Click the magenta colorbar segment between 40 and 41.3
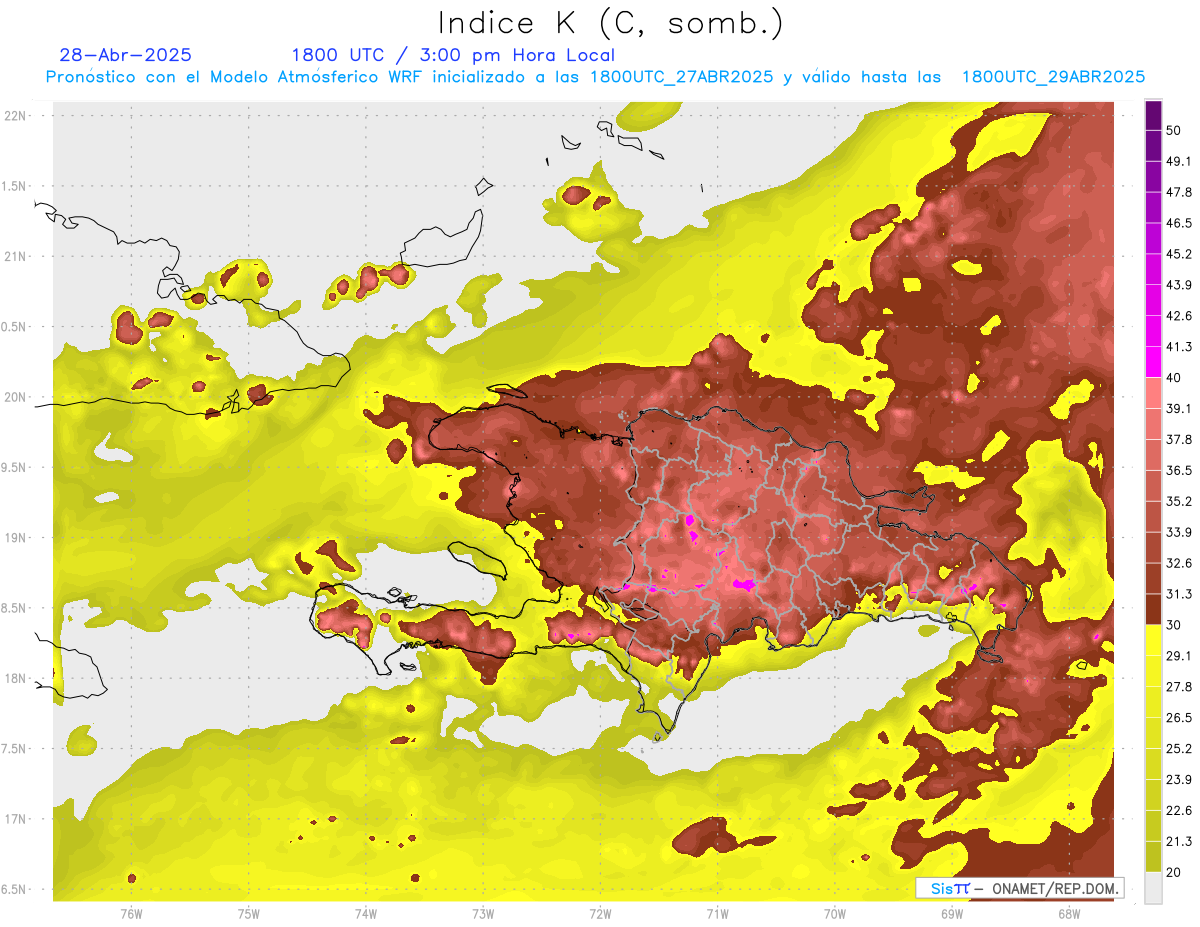This screenshot has width=1200, height=927. pyautogui.click(x=1153, y=362)
